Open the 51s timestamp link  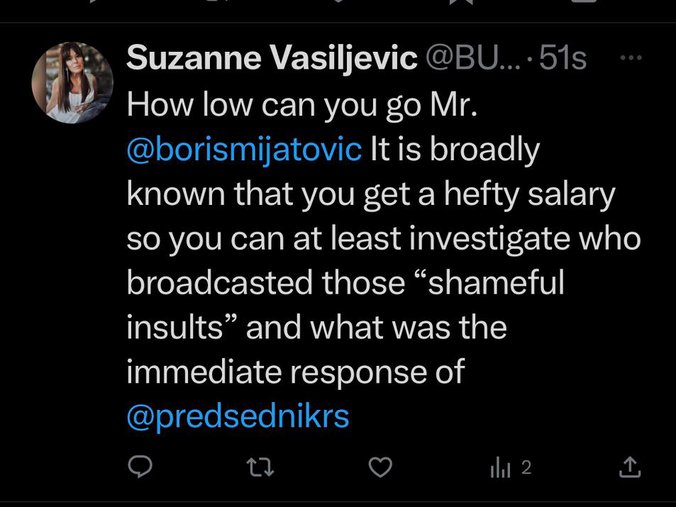pyautogui.click(x=563, y=60)
